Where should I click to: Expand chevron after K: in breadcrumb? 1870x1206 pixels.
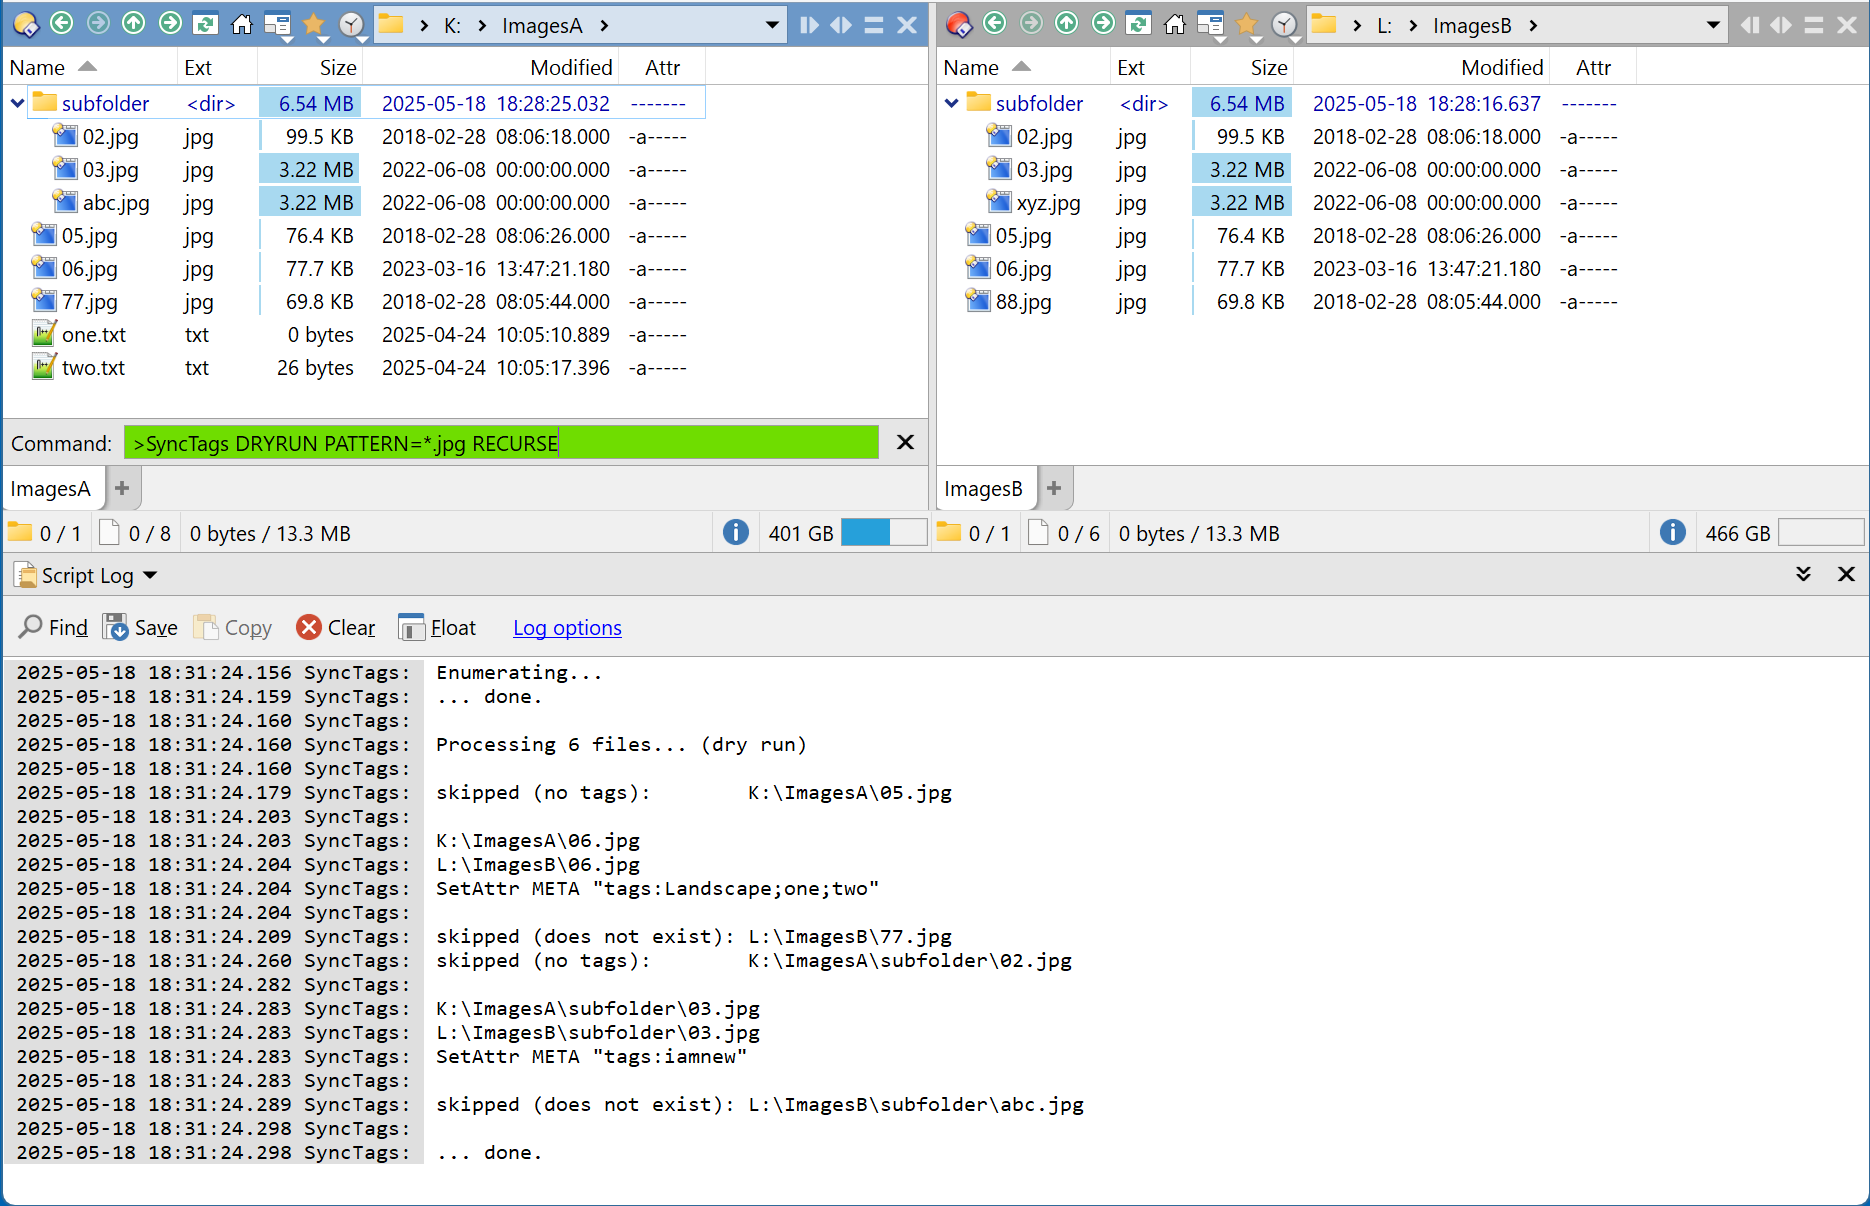click(x=482, y=26)
